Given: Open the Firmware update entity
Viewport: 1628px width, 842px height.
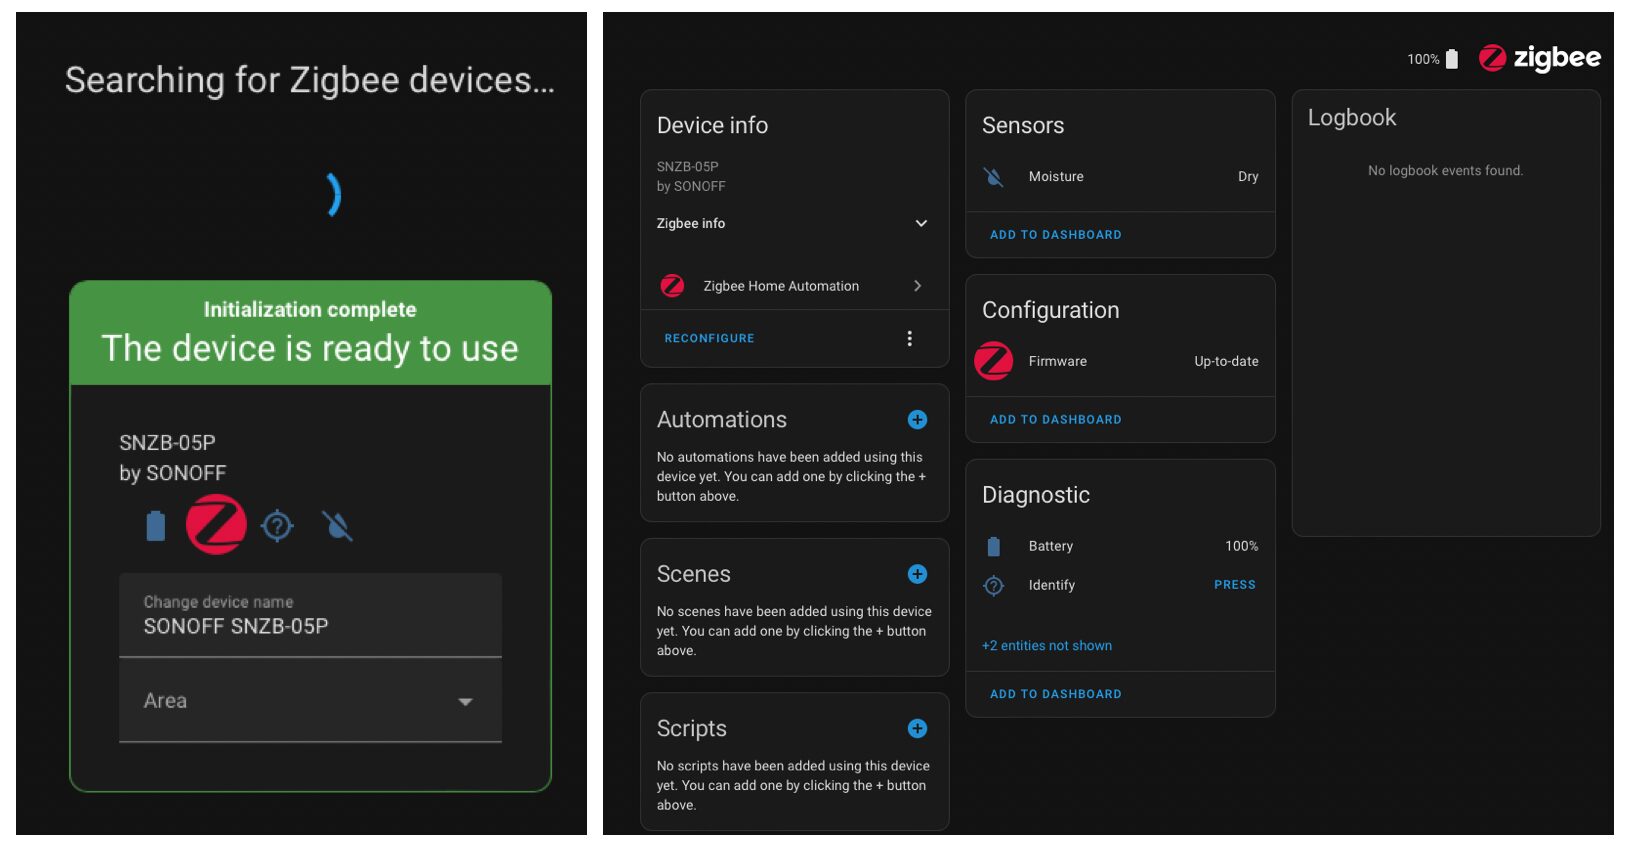Looking at the screenshot, I should coord(1120,362).
